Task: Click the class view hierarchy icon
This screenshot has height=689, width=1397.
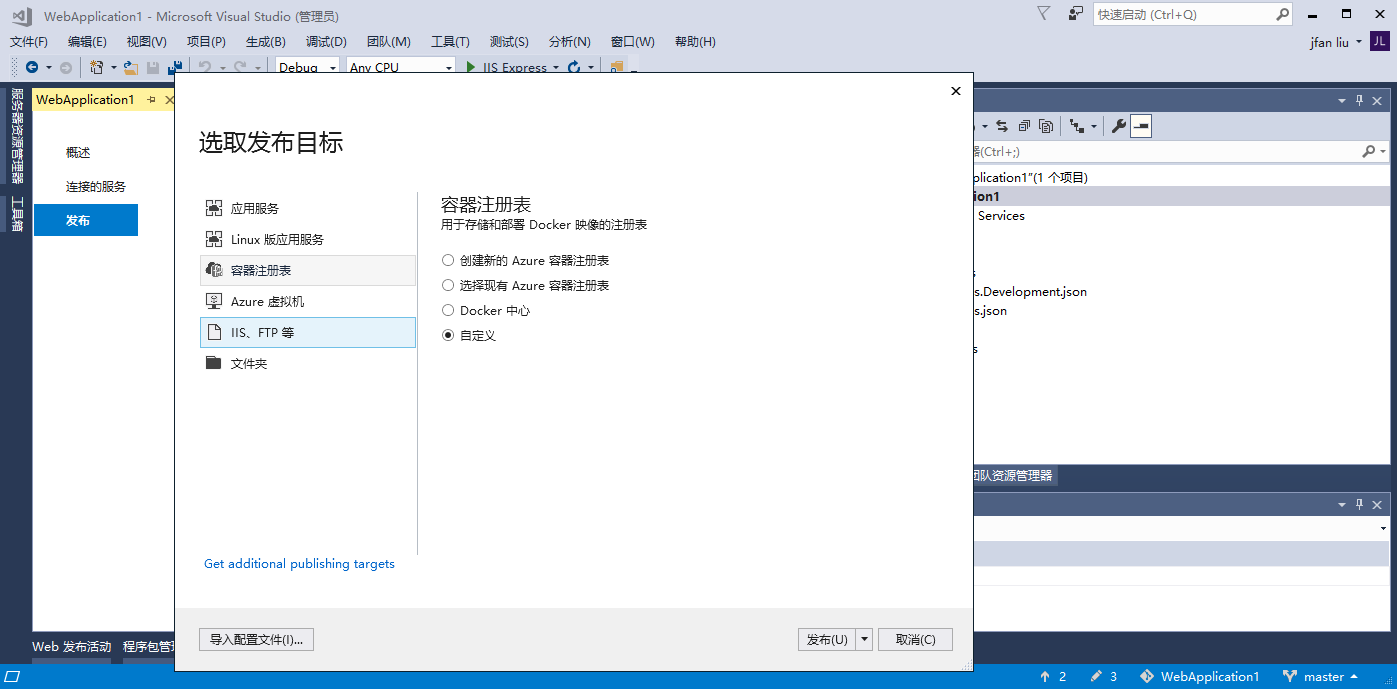Action: [x=1077, y=126]
